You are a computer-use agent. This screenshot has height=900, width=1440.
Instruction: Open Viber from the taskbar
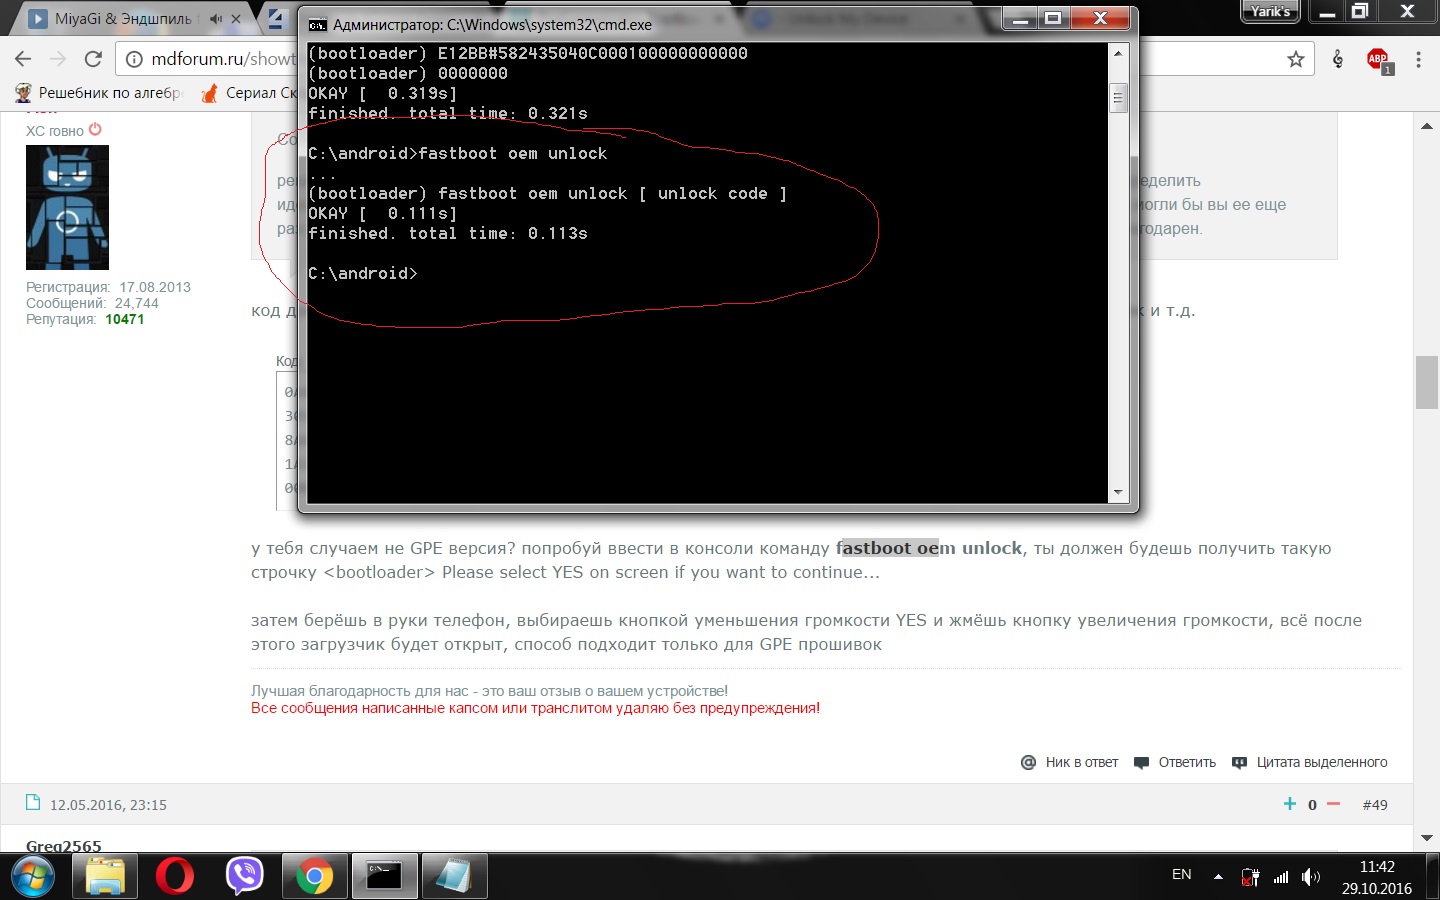tap(244, 877)
